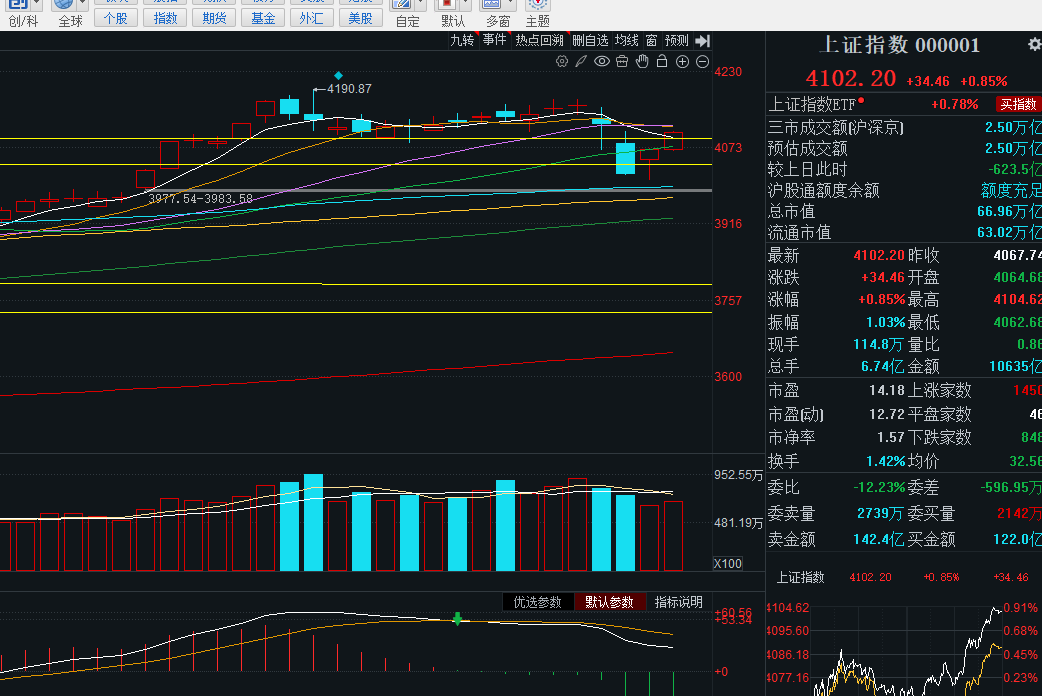Click the 美股 US stocks button
The image size is (1042, 696).
pyautogui.click(x=361, y=18)
